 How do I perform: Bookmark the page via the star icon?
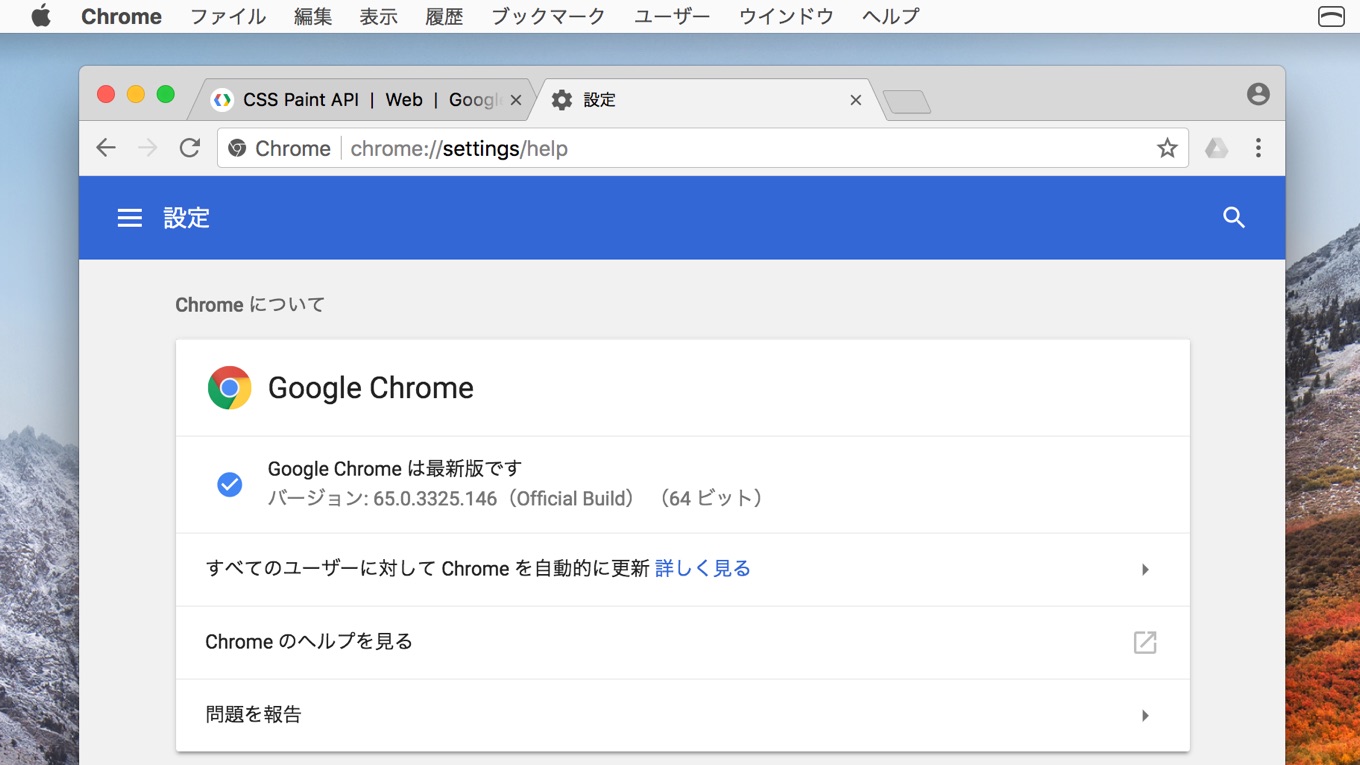point(1167,147)
